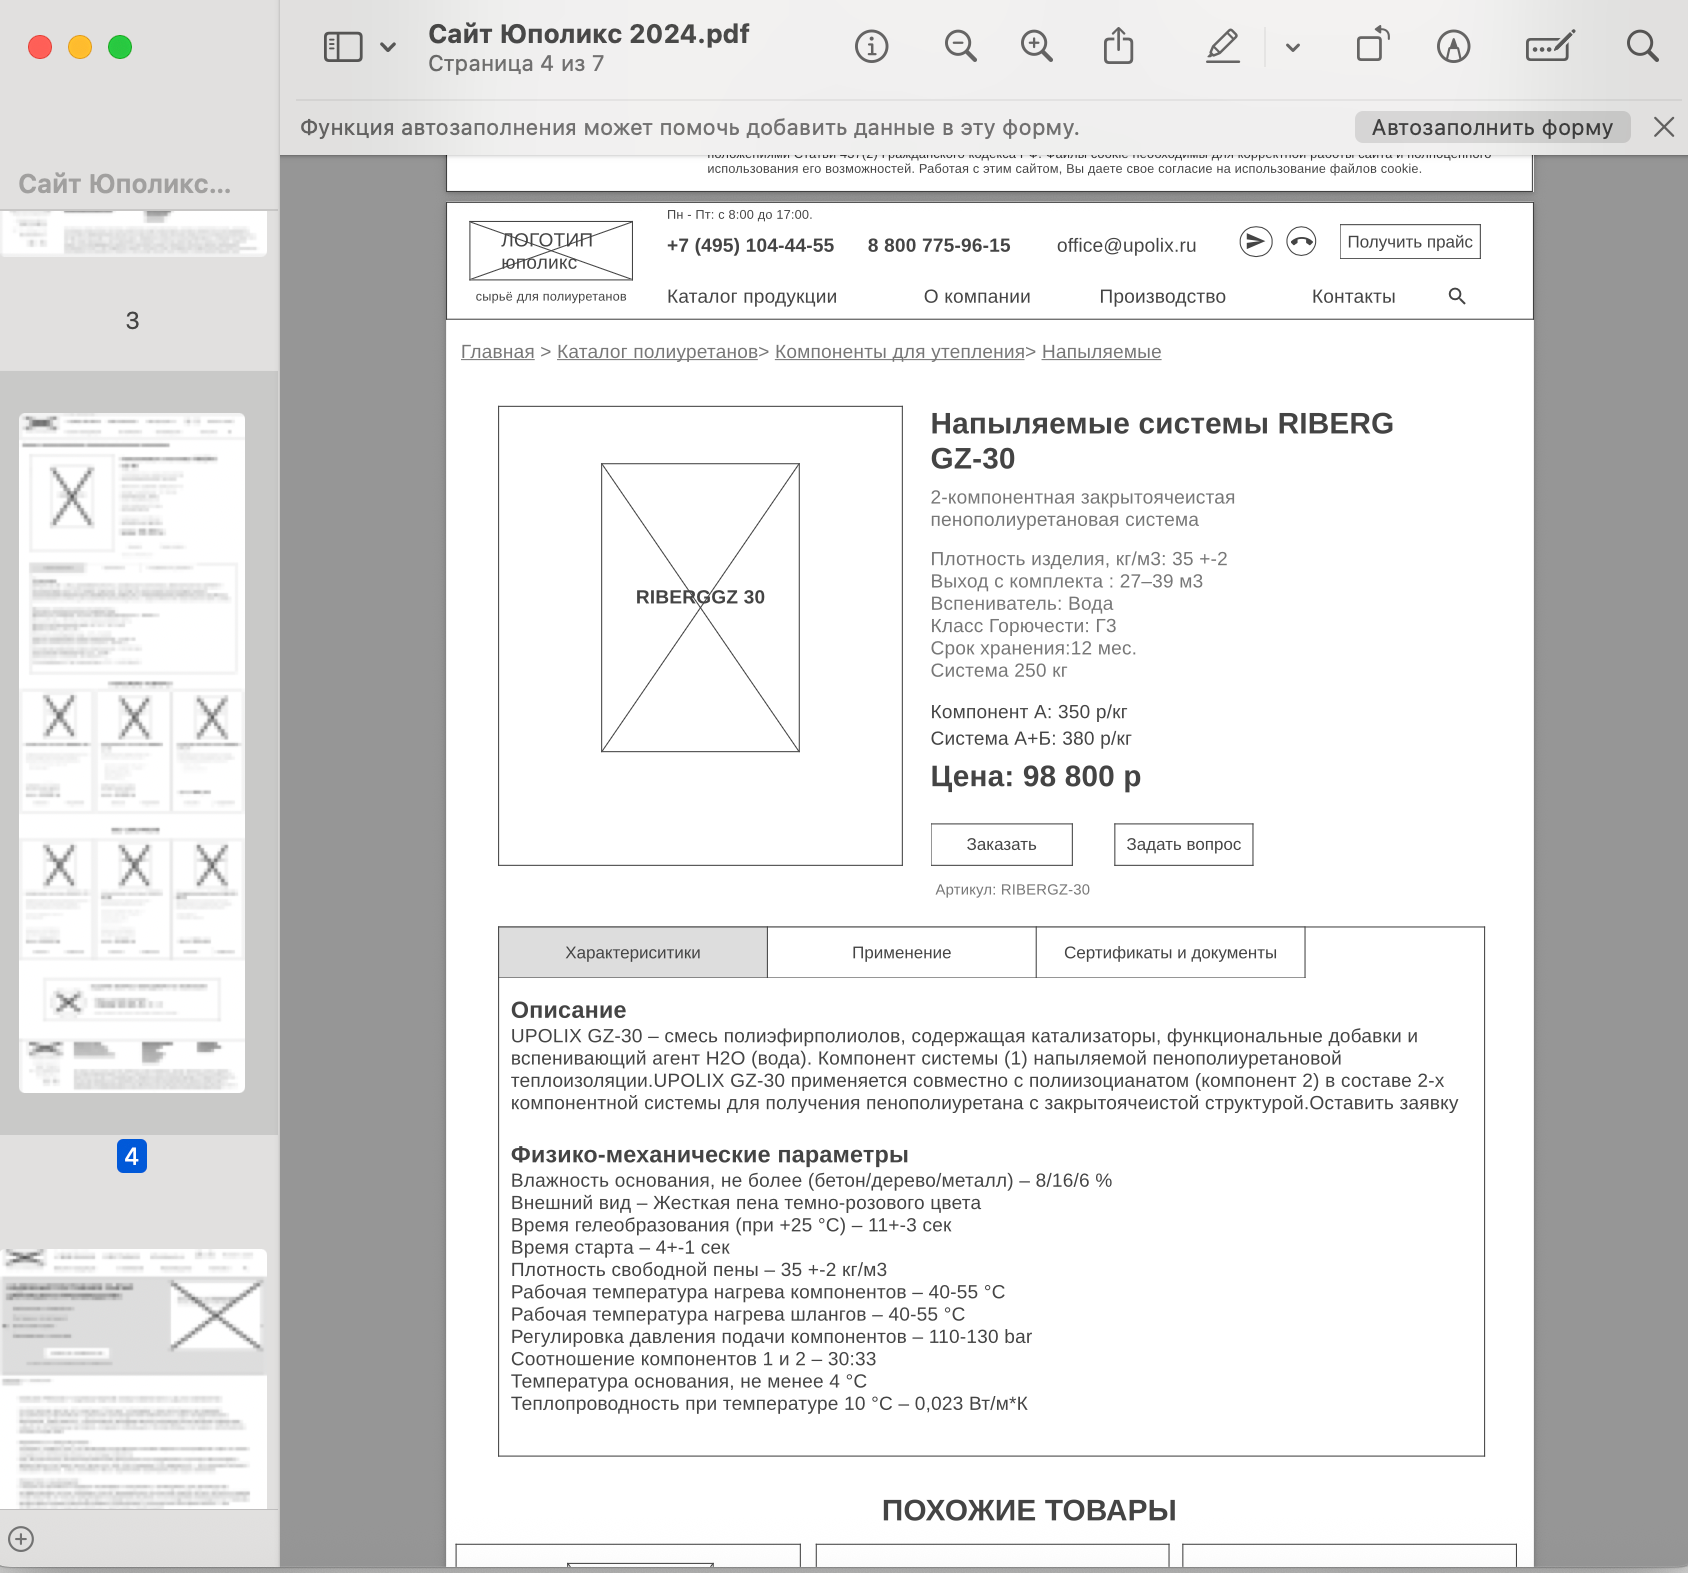
Task: Open the form filling toolbar
Action: (1550, 47)
